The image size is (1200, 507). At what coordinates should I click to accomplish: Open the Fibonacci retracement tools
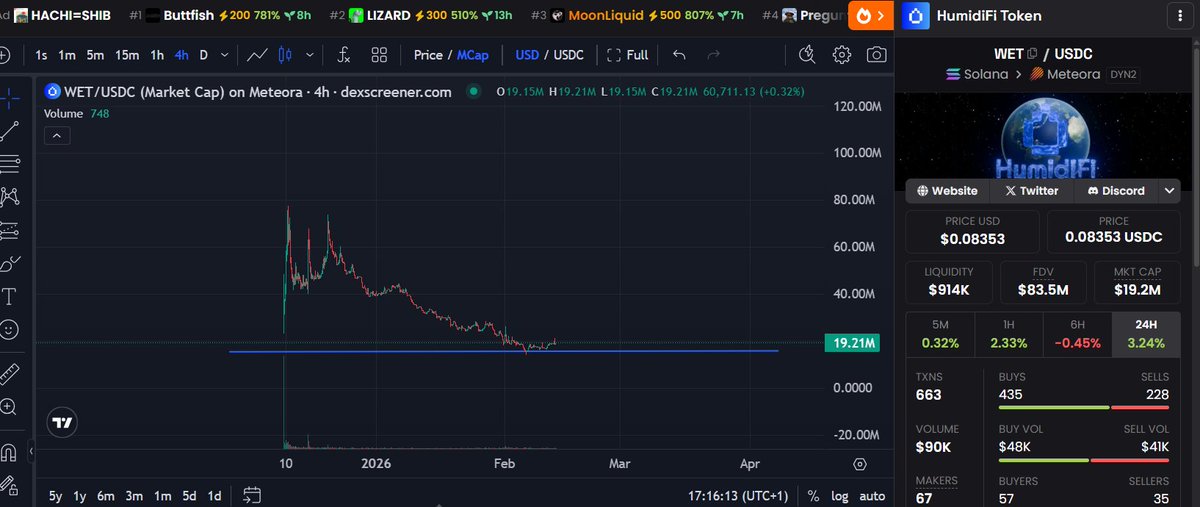click(10, 163)
